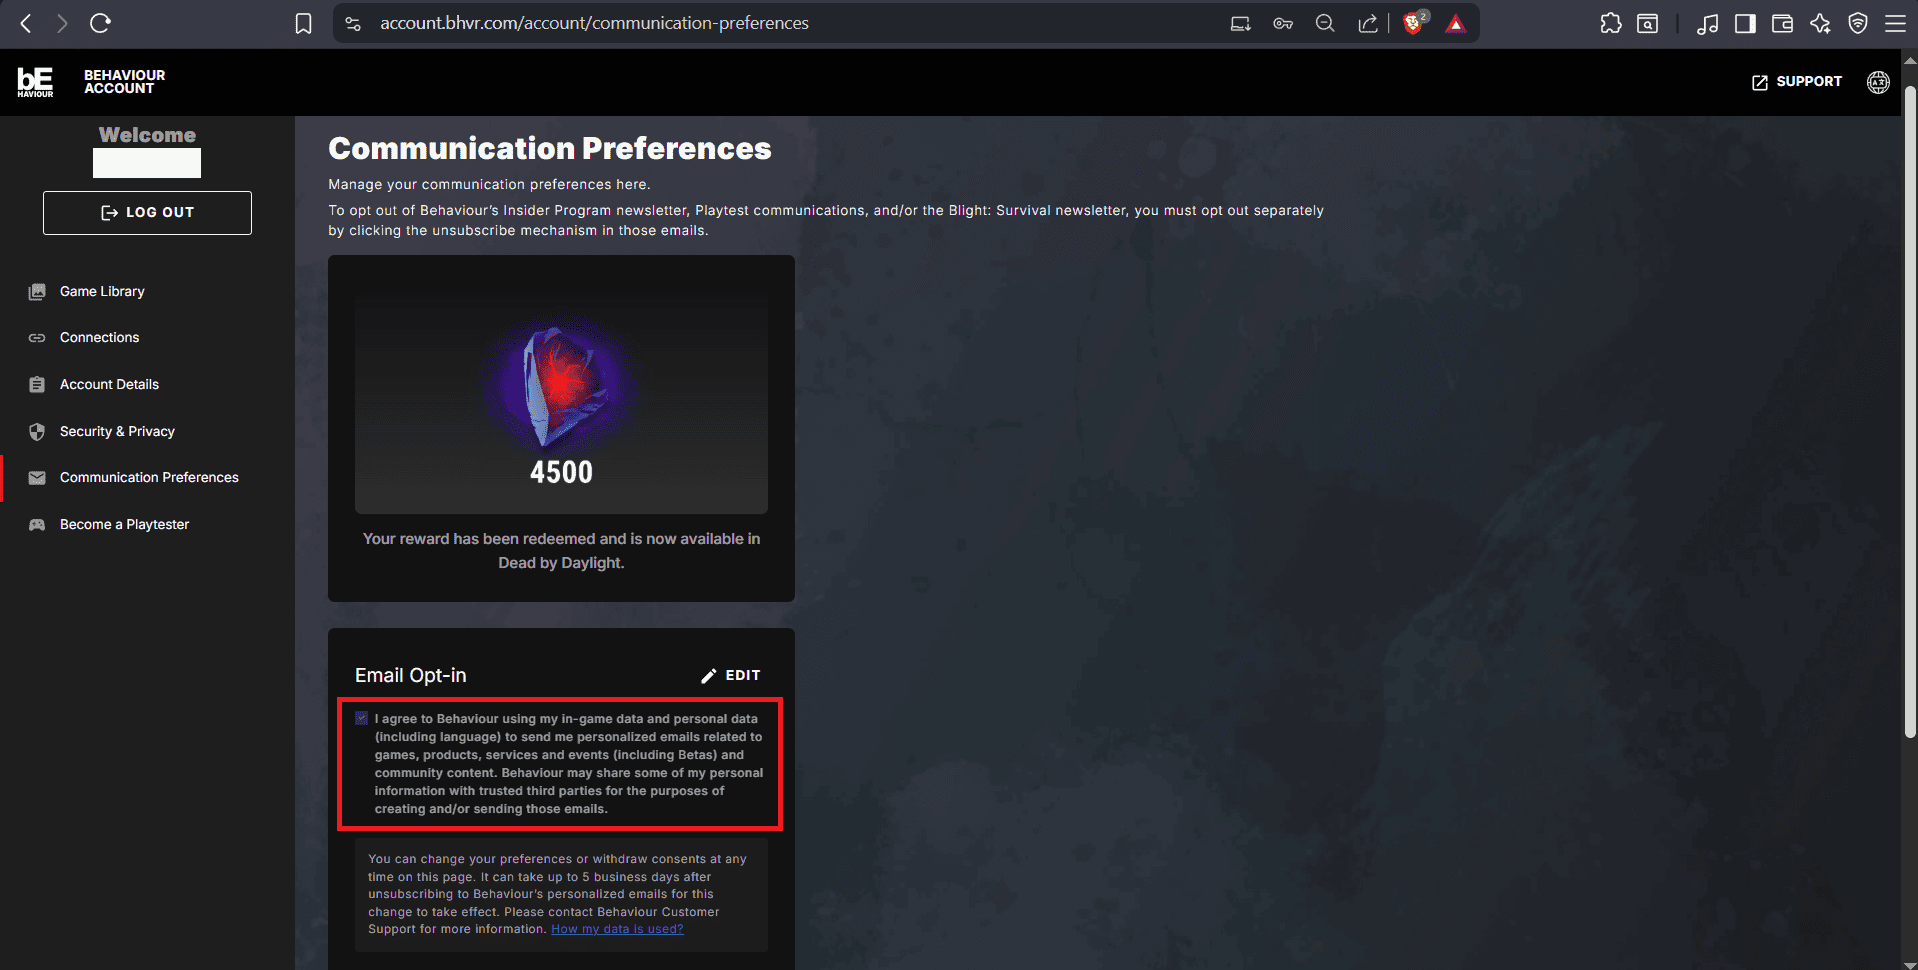Click the address bar URL field
The height and width of the screenshot is (970, 1918).
pos(594,23)
